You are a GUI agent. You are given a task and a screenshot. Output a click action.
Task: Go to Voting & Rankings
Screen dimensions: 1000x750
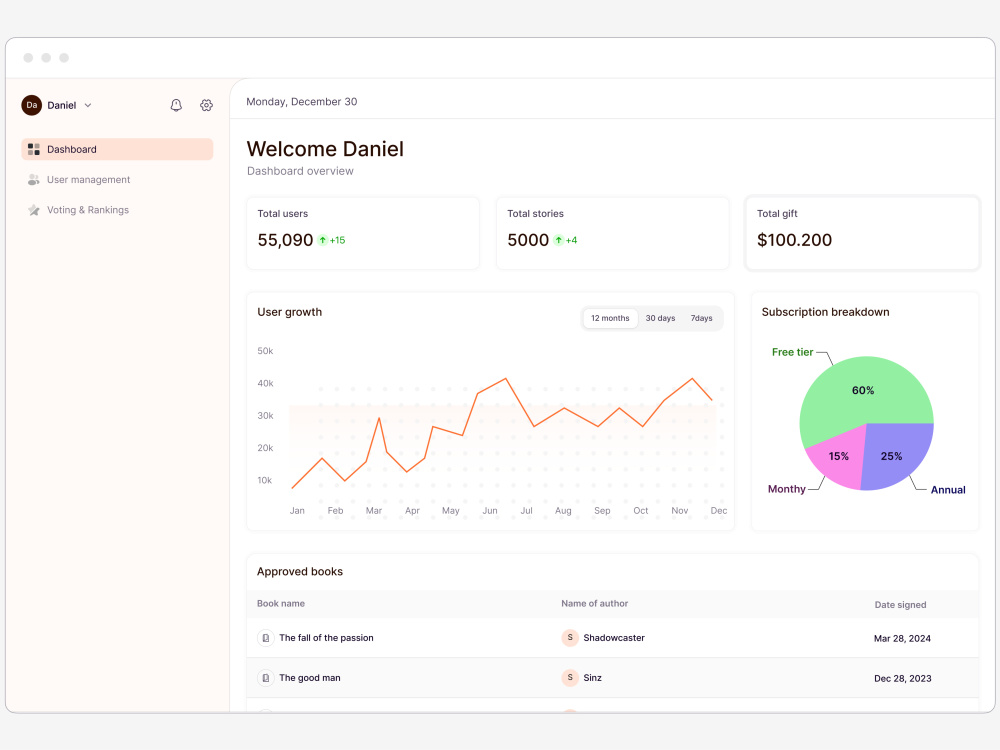click(88, 210)
